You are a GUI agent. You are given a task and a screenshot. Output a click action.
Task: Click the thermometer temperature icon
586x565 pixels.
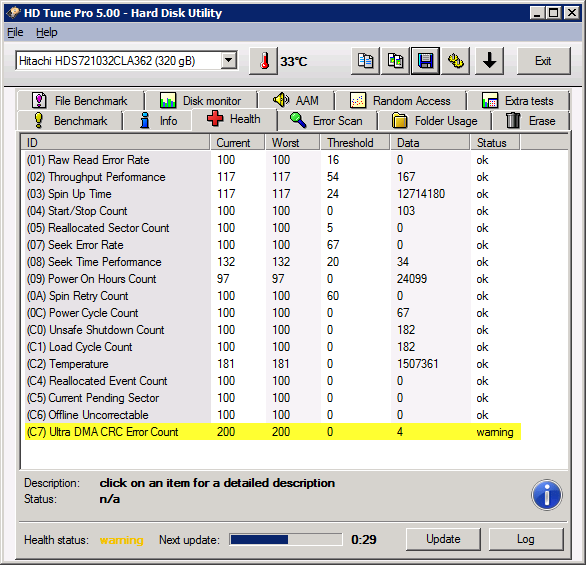coord(263,61)
